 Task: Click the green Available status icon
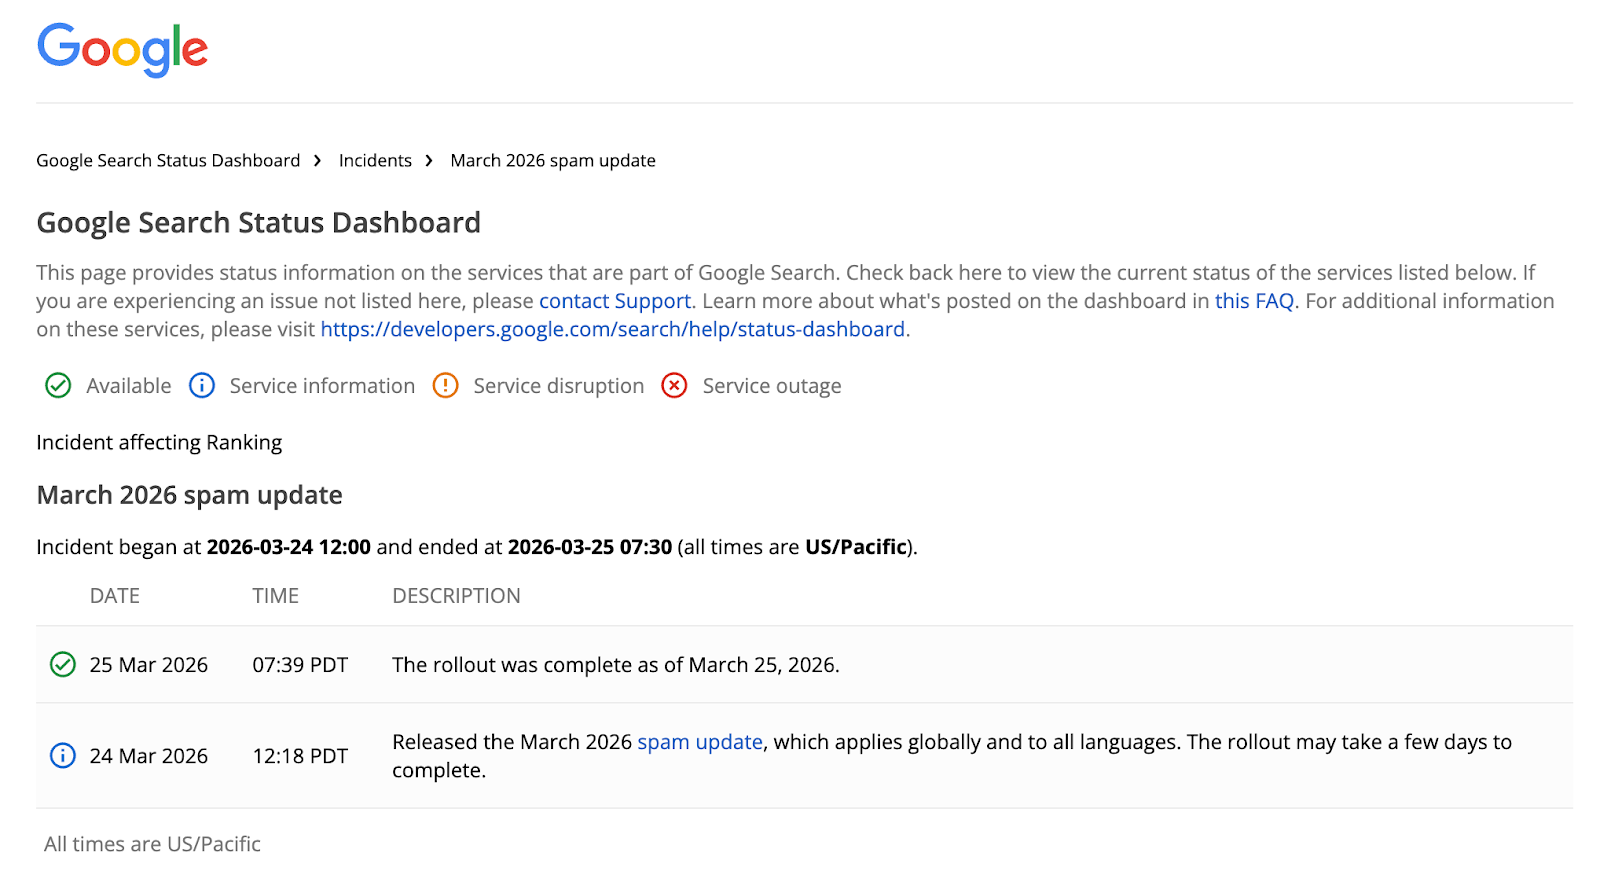click(58, 386)
